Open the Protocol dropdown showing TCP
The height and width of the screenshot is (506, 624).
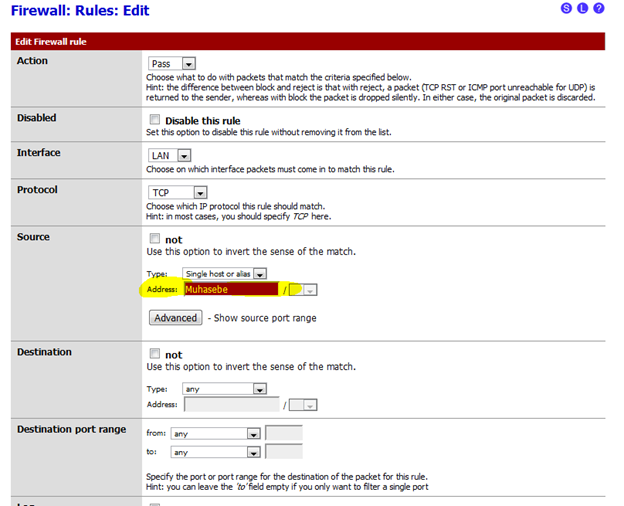click(177, 193)
